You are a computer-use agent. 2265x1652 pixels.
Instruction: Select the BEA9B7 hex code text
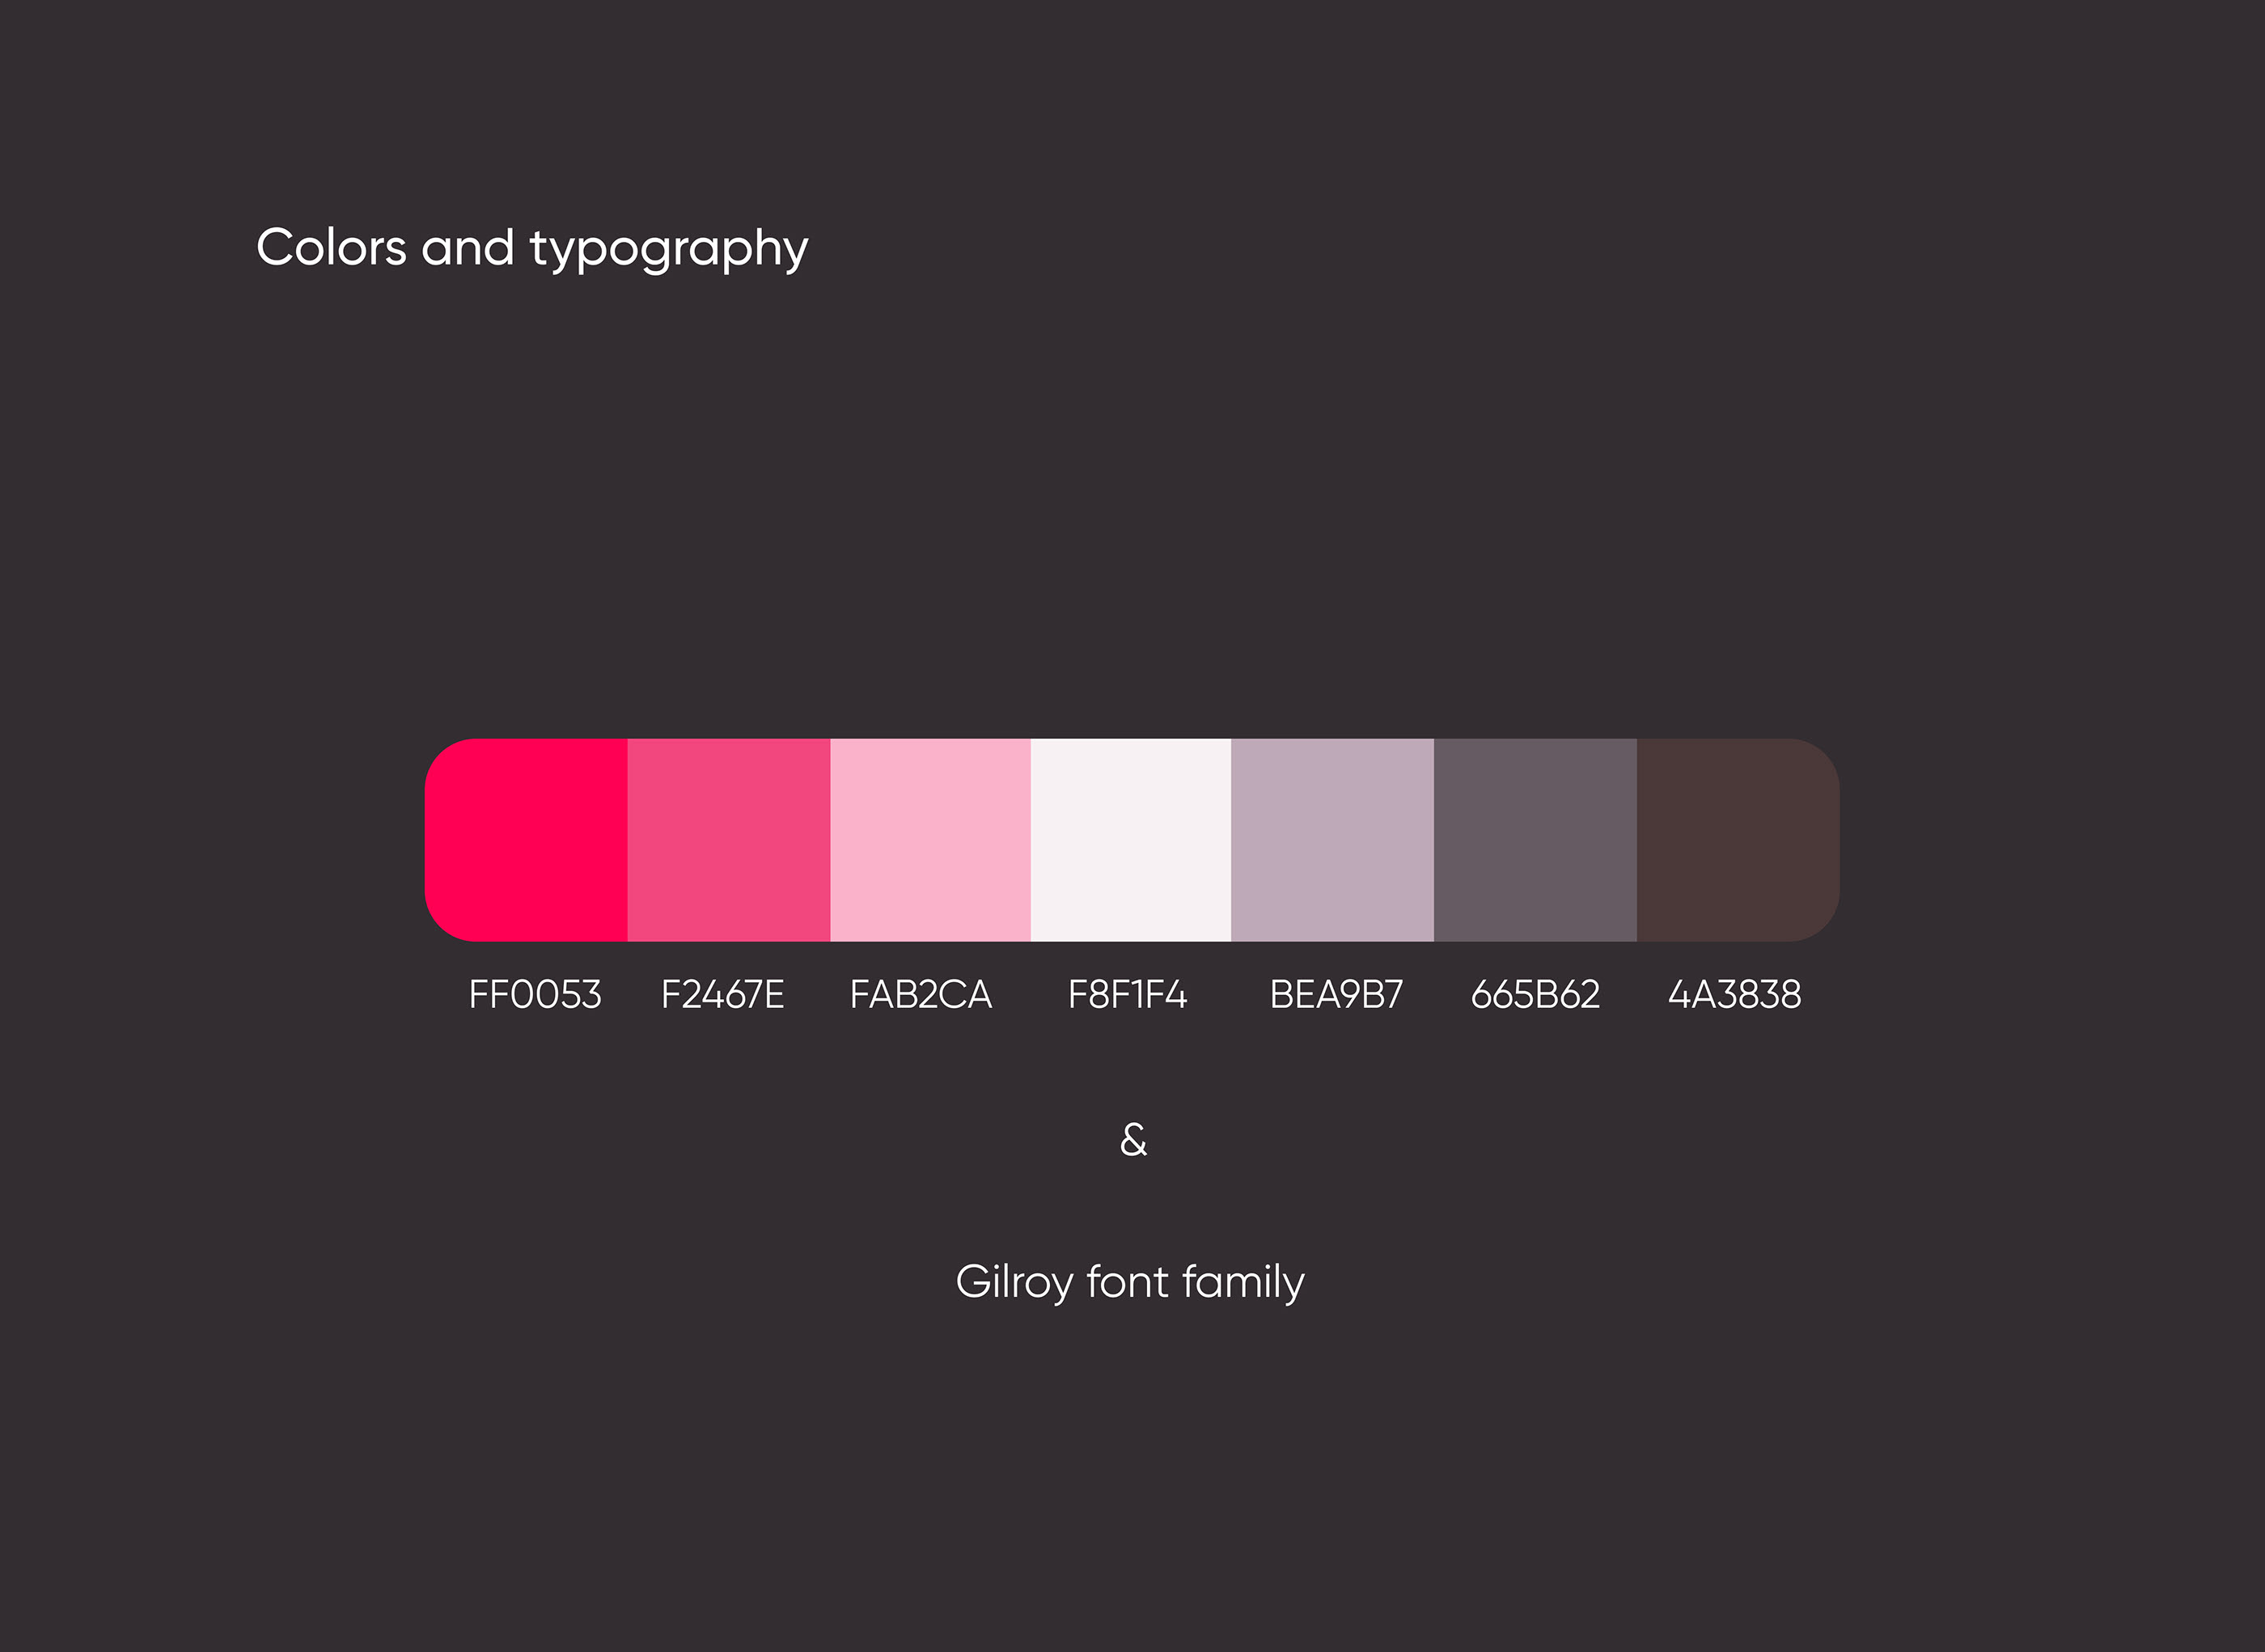point(1336,995)
